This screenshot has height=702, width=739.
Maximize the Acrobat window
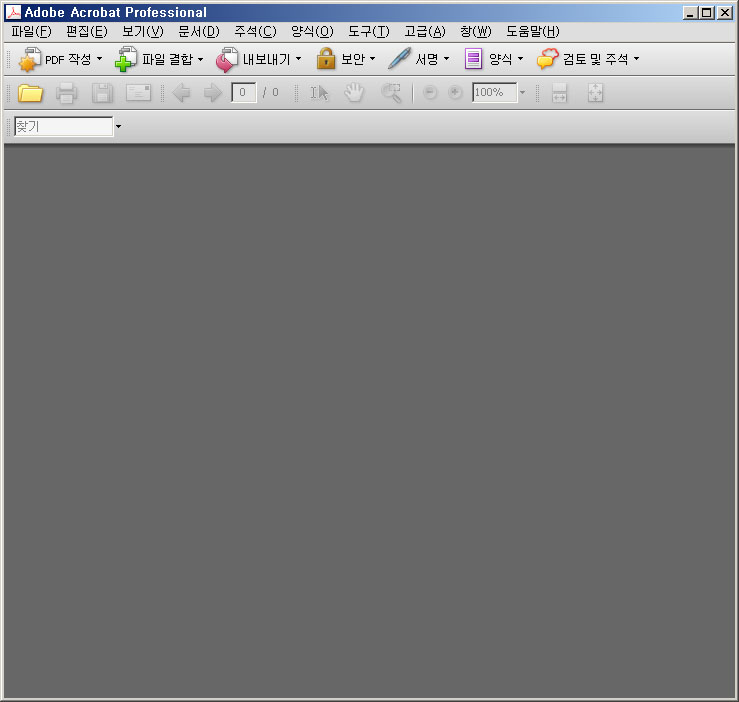(706, 13)
